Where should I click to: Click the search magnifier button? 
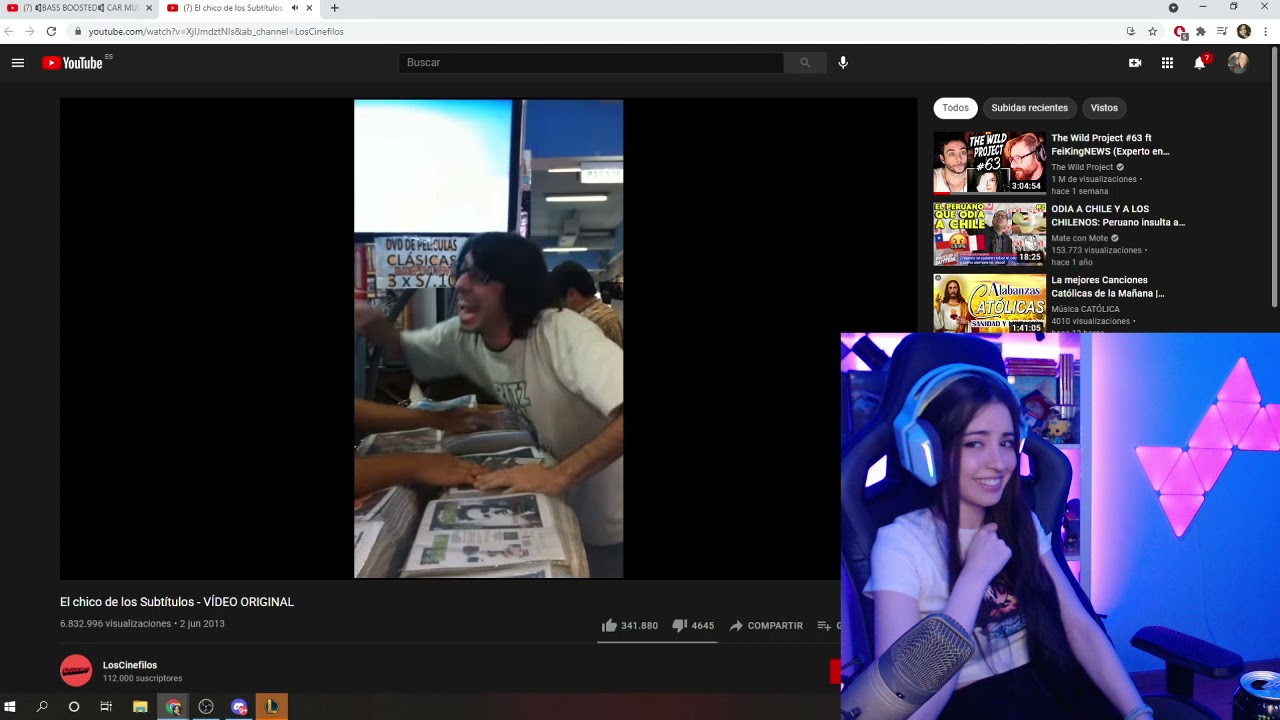click(805, 63)
